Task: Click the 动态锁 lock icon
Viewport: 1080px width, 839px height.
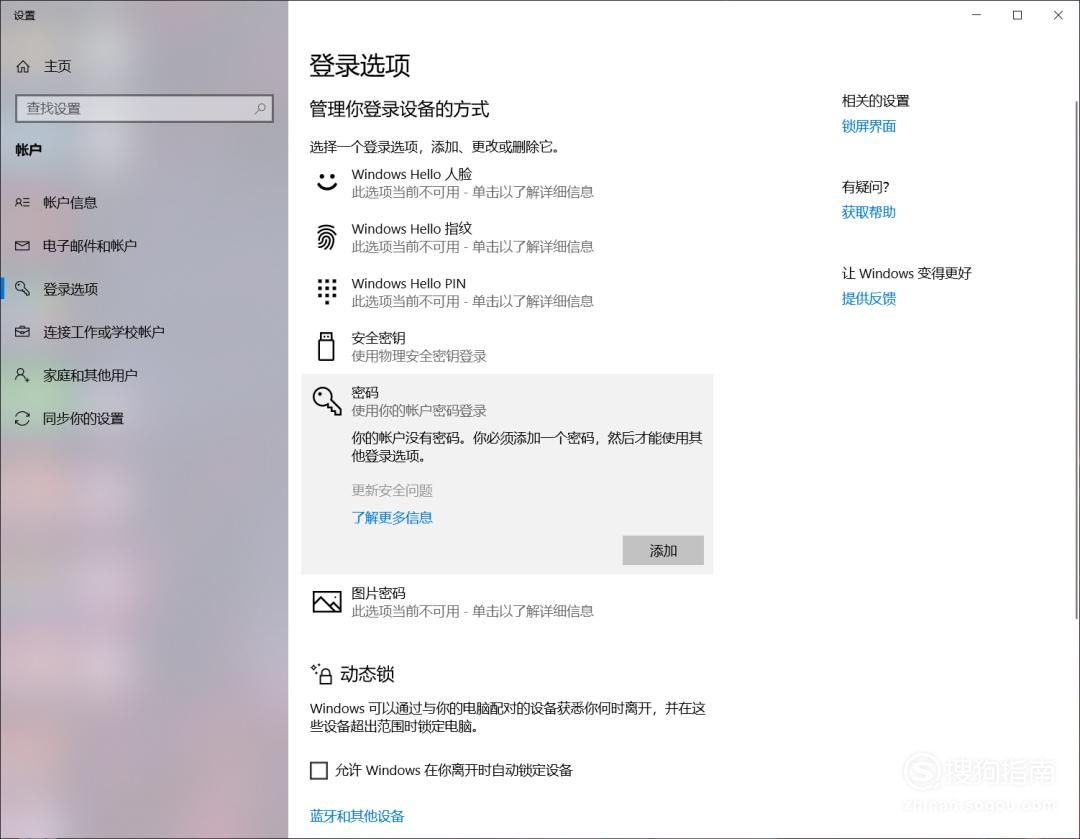Action: pos(322,674)
